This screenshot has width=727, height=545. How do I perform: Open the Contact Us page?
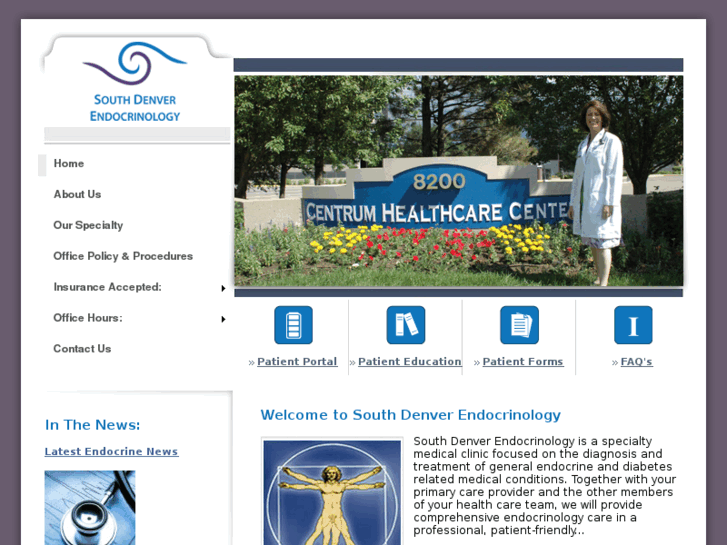(x=82, y=349)
